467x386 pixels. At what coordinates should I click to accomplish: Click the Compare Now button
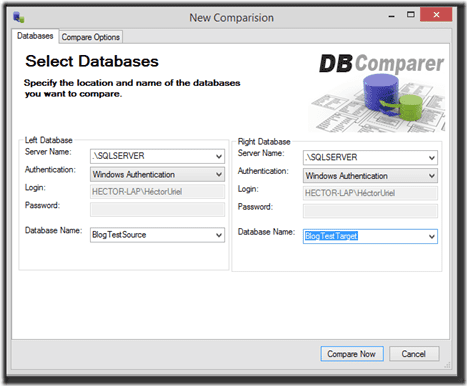coord(352,354)
